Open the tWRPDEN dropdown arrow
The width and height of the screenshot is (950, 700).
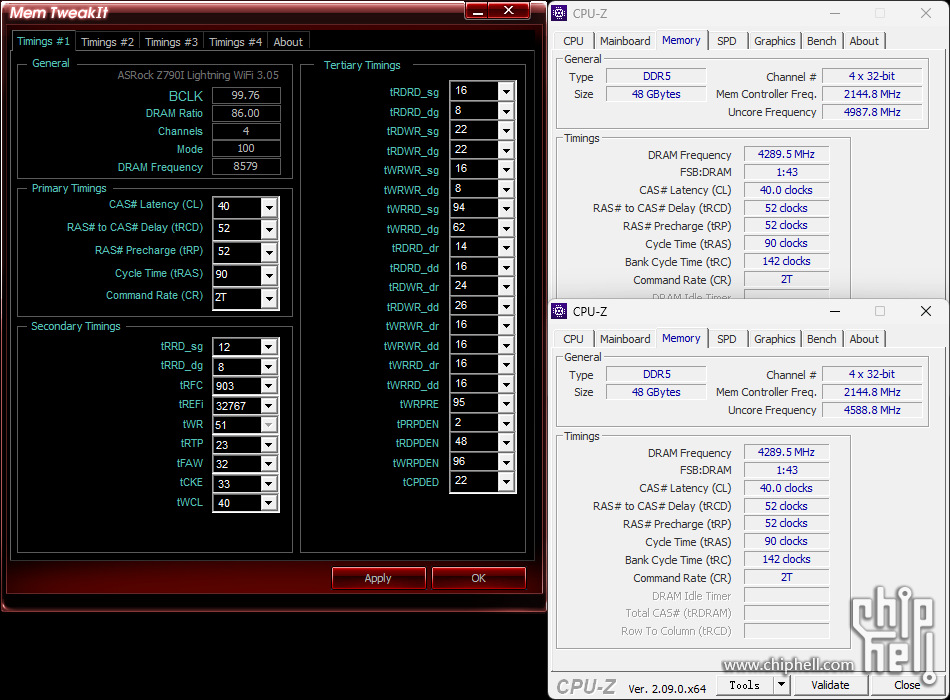(506, 462)
